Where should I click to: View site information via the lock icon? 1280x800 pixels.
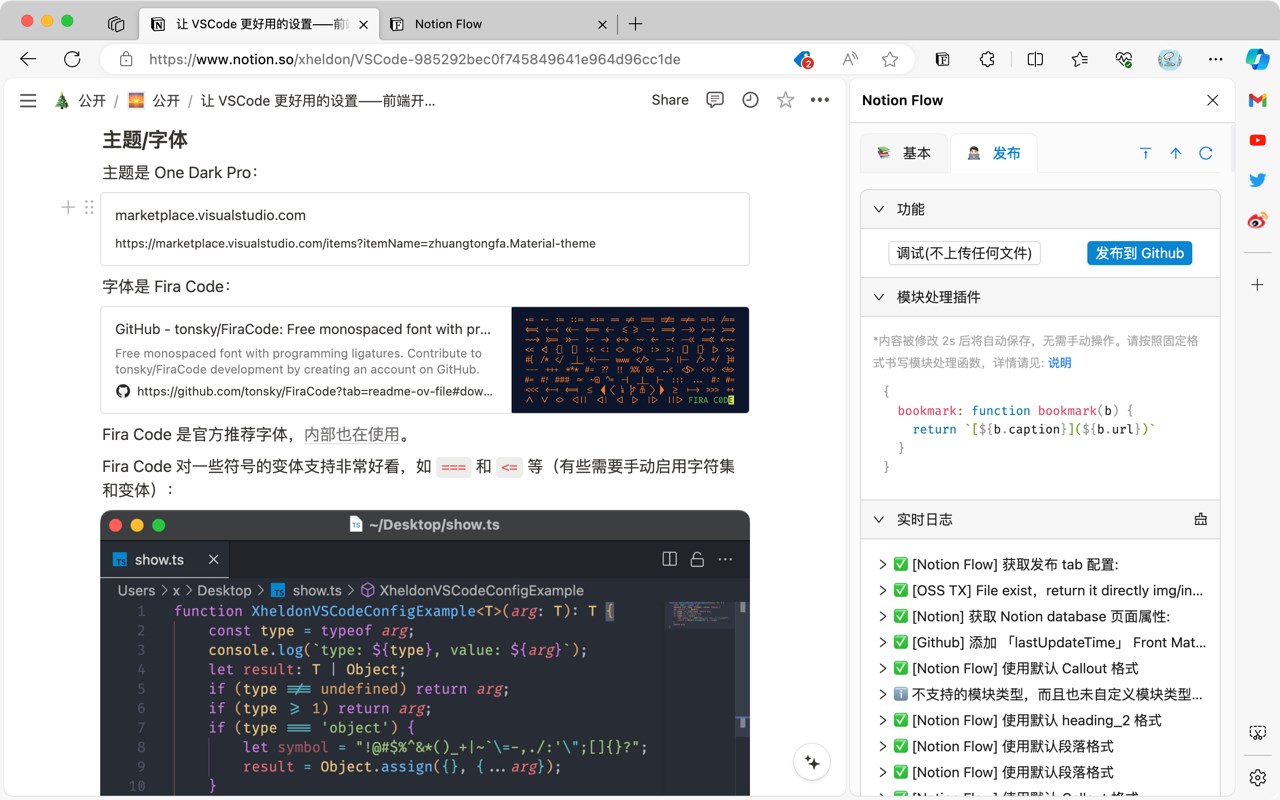click(126, 59)
